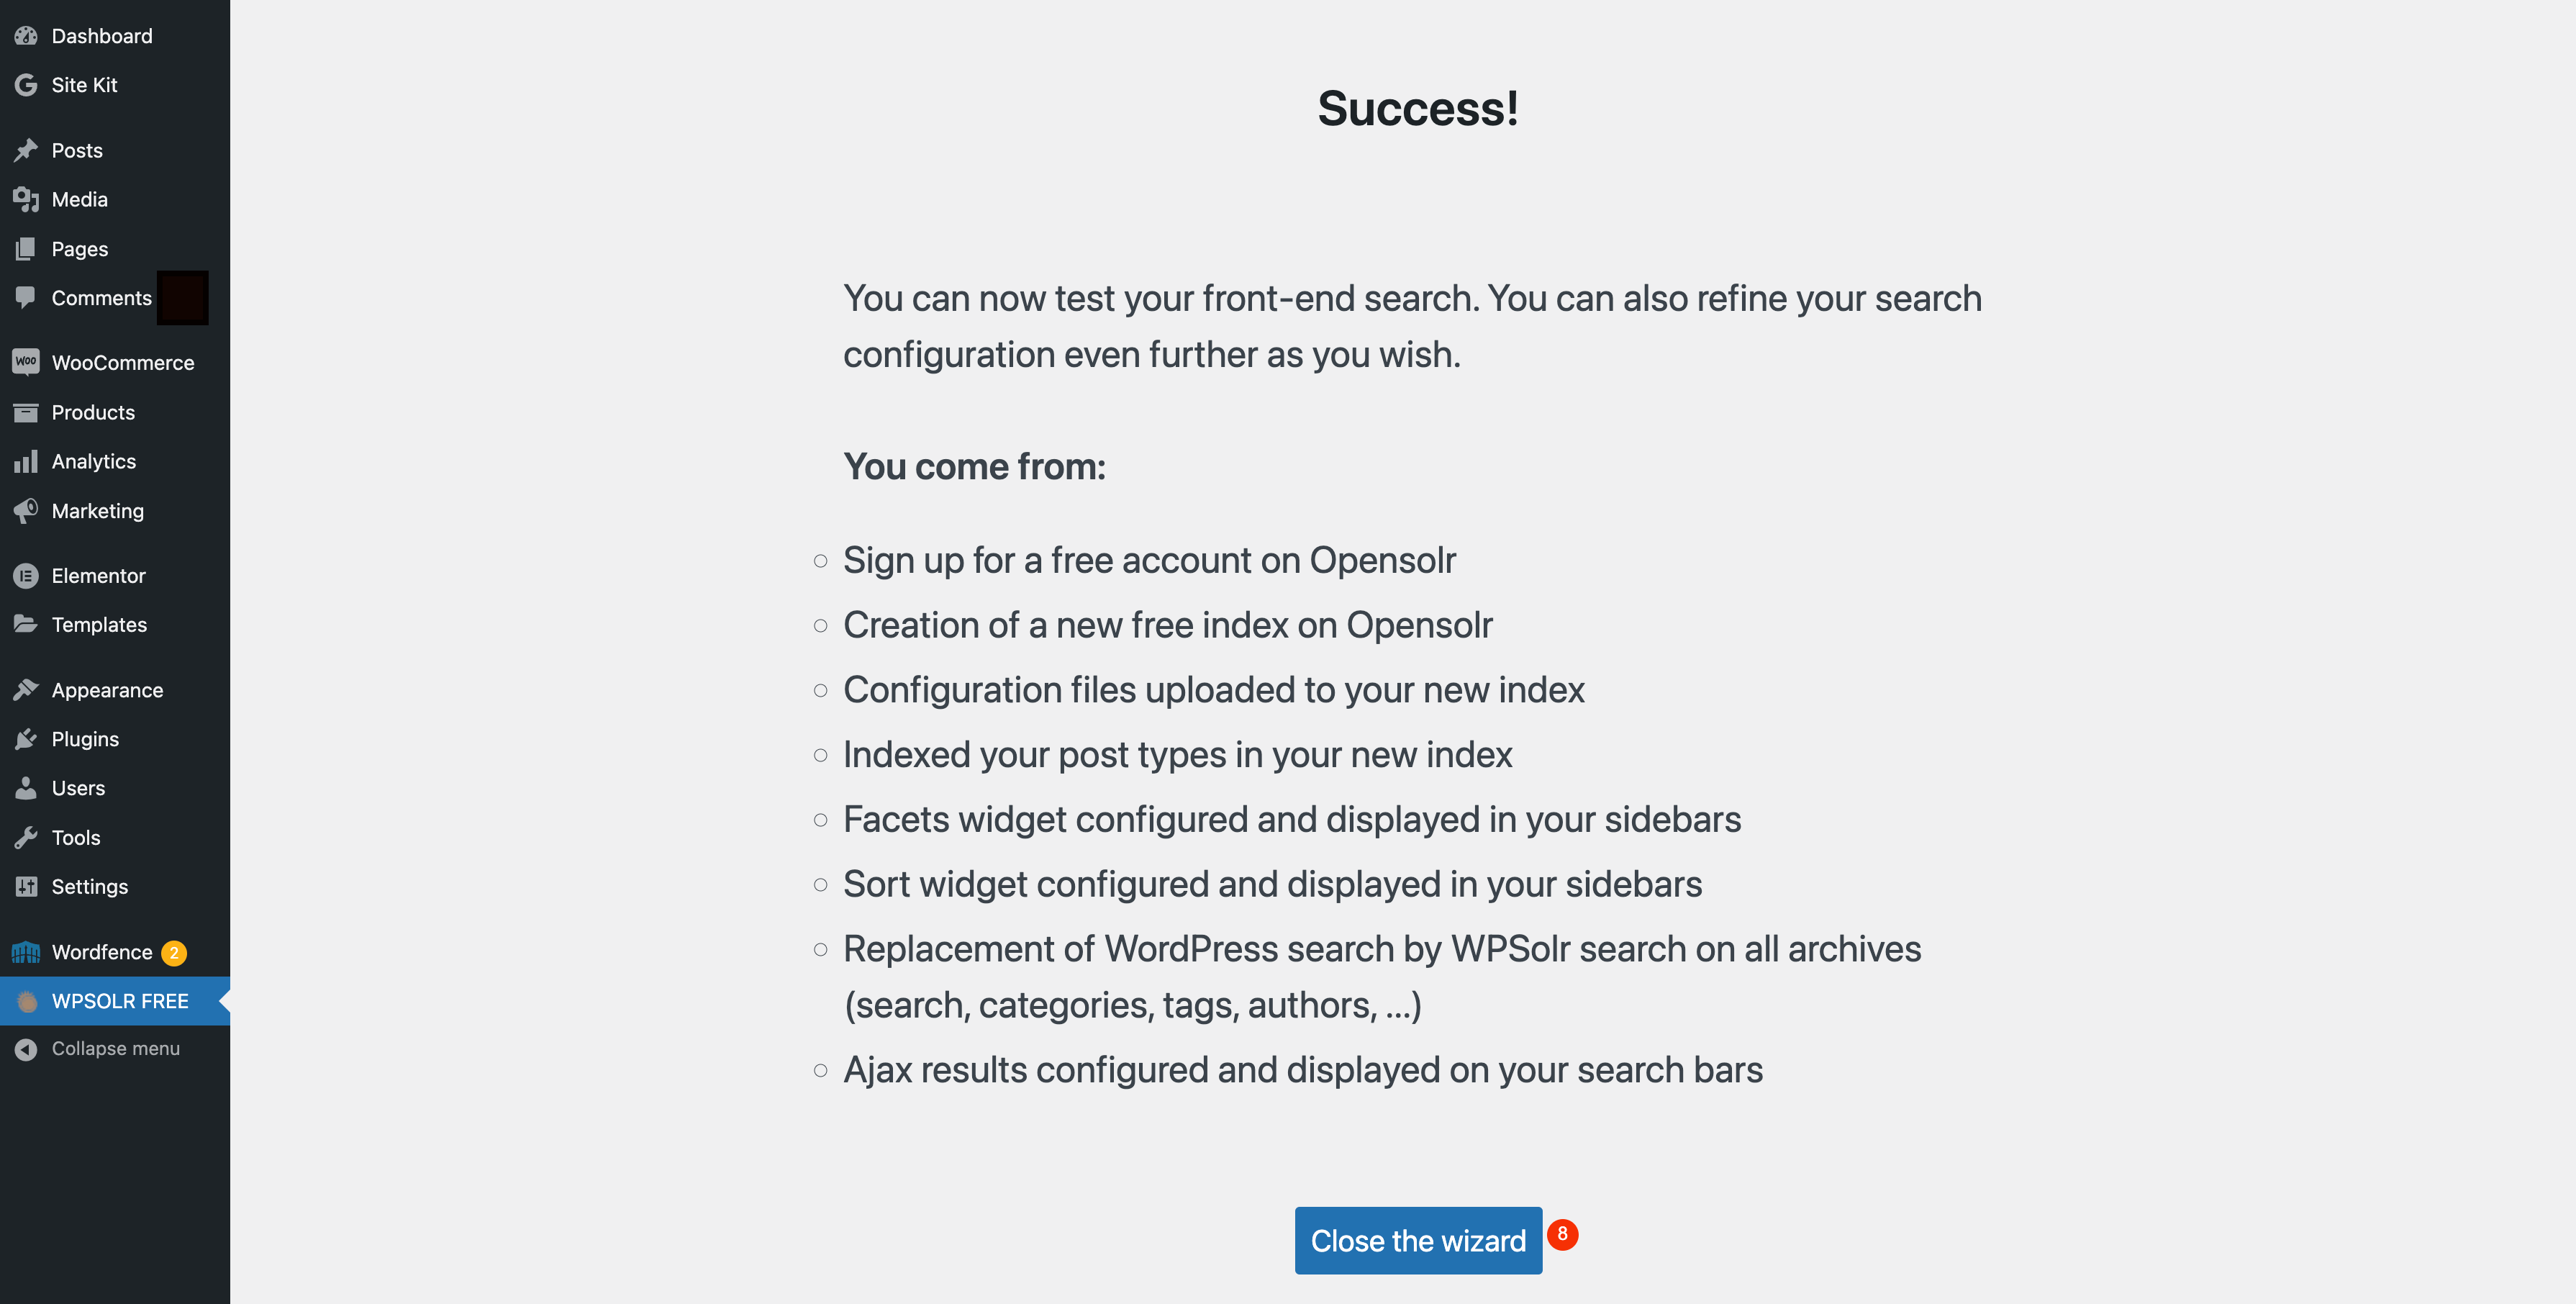This screenshot has height=1304, width=2576.
Task: Click the Tools wrench icon
Action: pyautogui.click(x=26, y=838)
